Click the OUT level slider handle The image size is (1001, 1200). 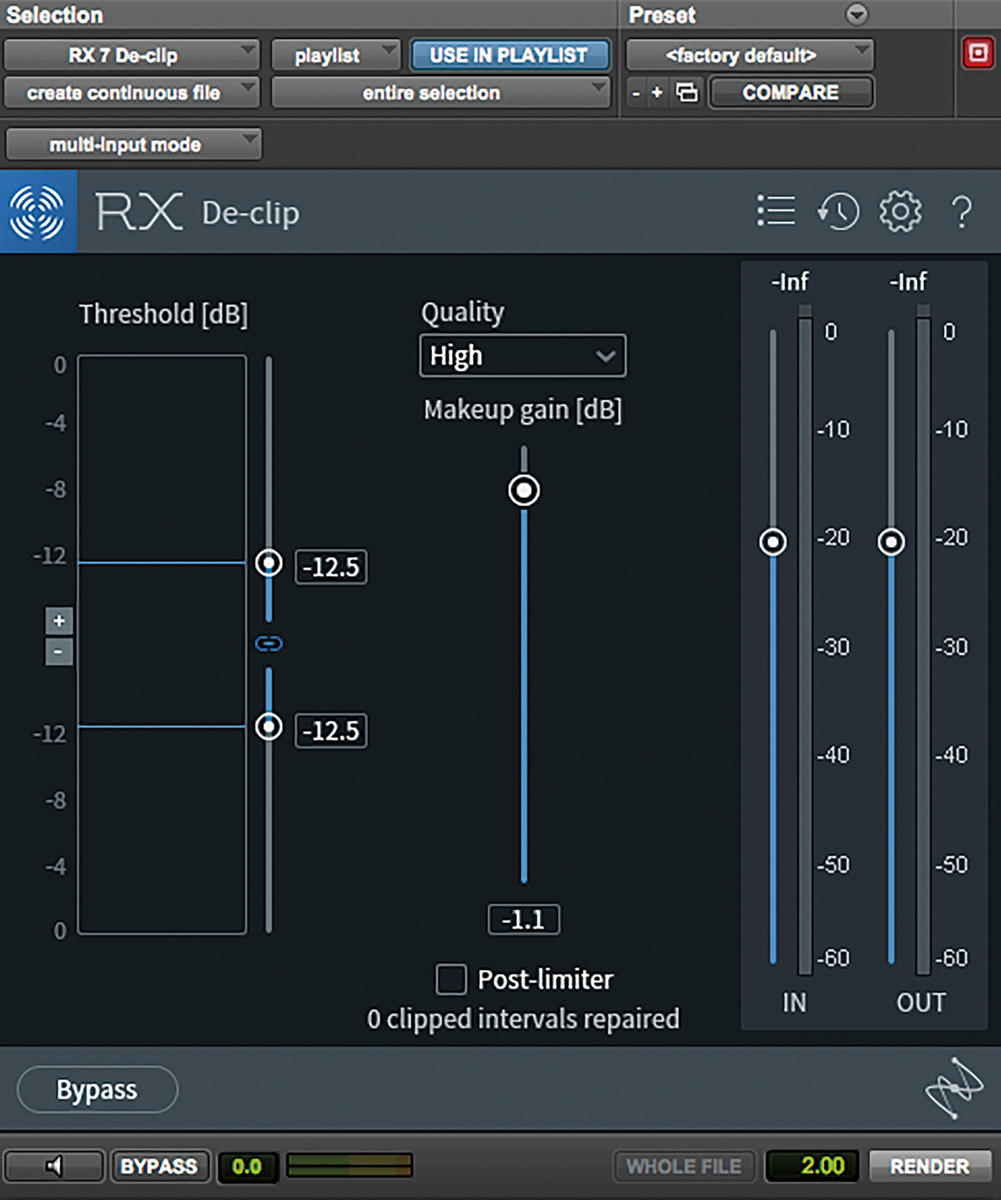coord(891,542)
